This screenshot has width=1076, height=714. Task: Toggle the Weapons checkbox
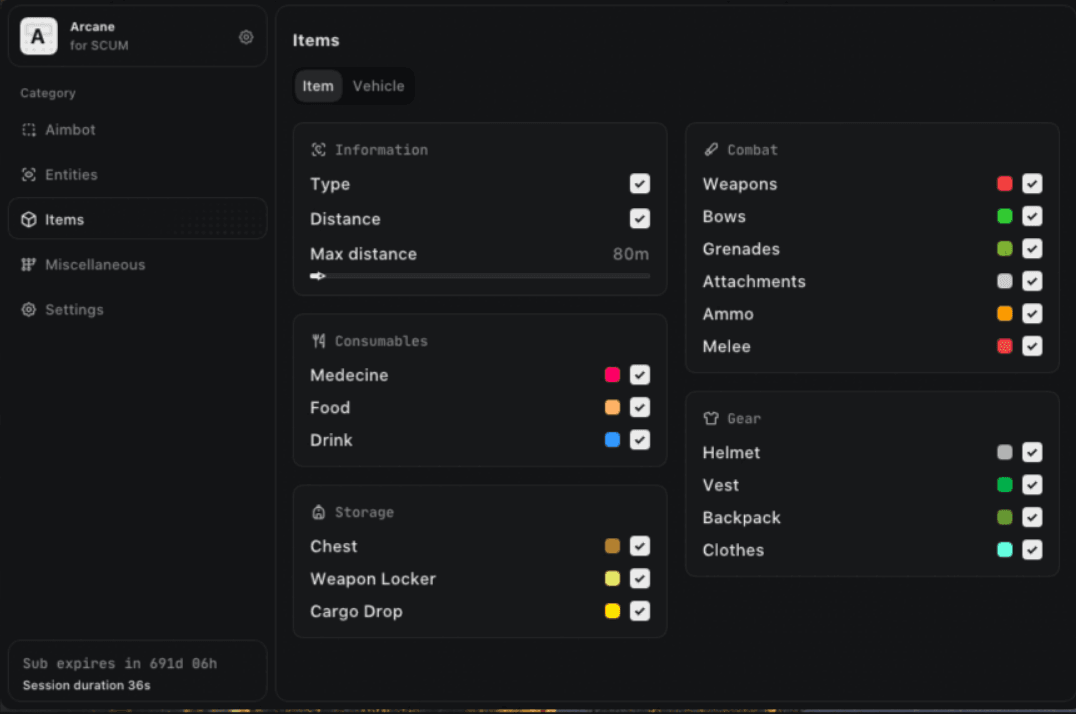pyautogui.click(x=1032, y=184)
